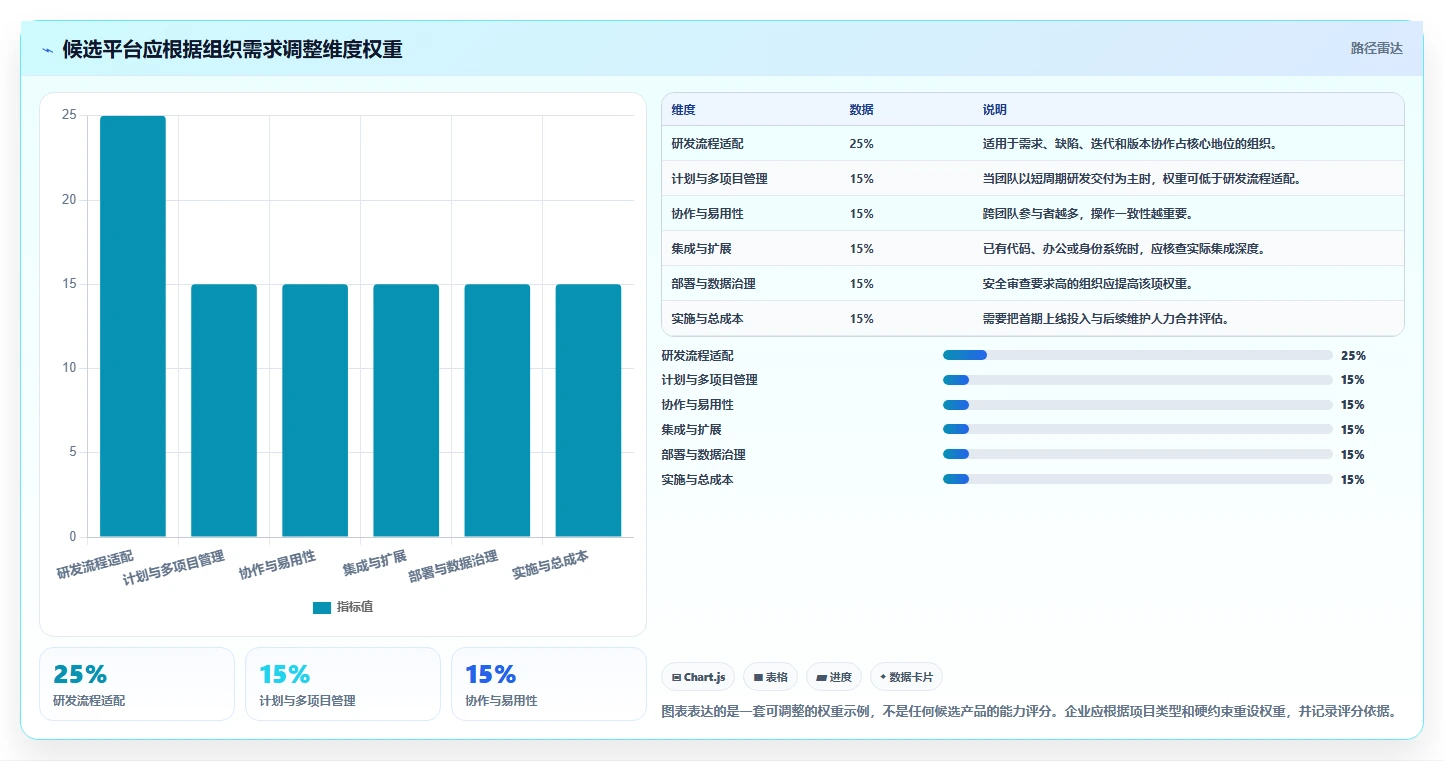1444x761 pixels.
Task: Click the 协作与易用性 progress bar
Action: 1137,405
